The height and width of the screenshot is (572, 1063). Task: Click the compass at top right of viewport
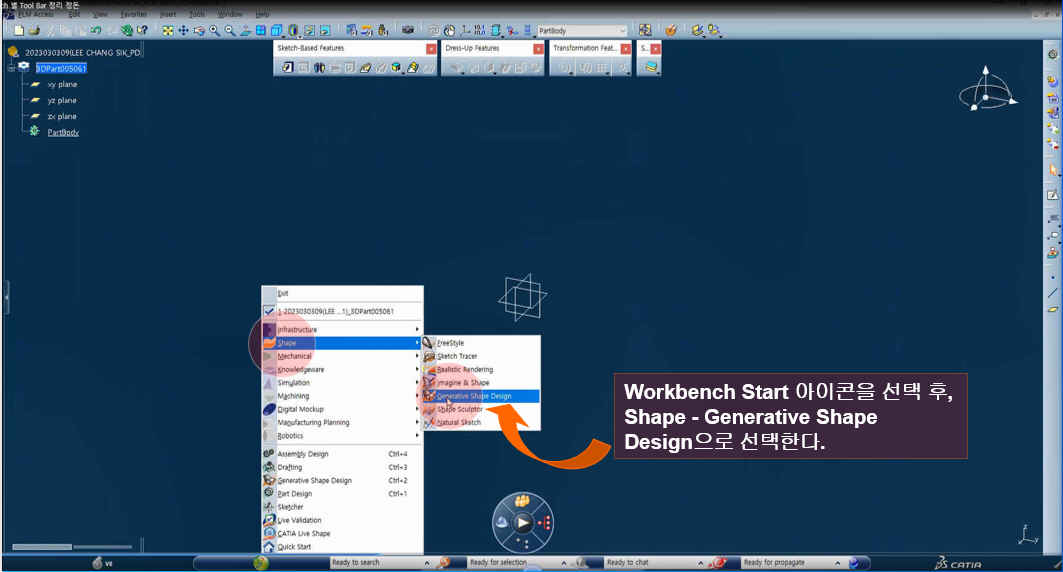click(x=988, y=91)
